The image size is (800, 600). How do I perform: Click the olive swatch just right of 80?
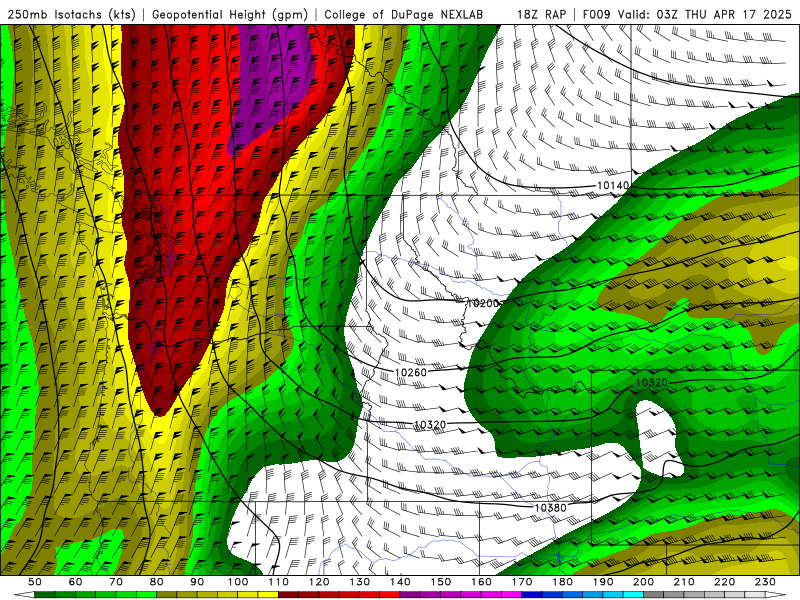(166, 595)
